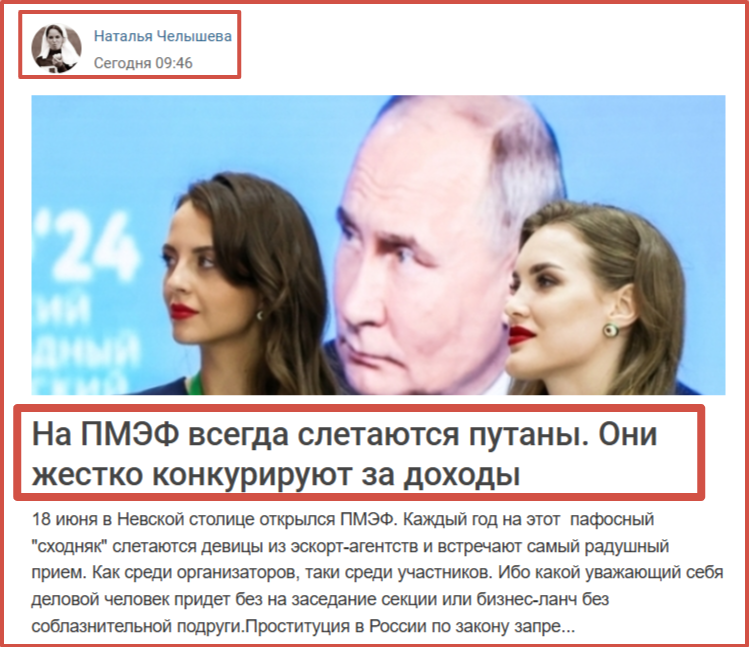
Task: Open the post timestamp Сегодня 09:46
Action: (x=143, y=63)
